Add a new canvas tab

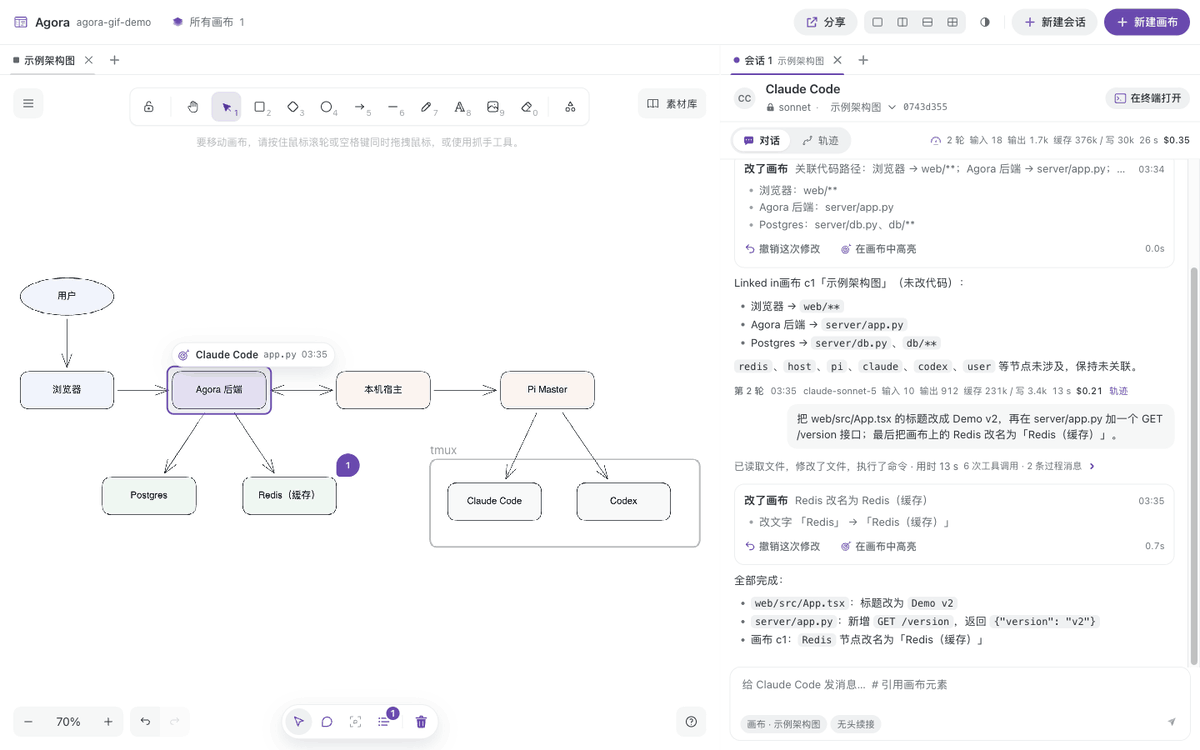click(114, 60)
